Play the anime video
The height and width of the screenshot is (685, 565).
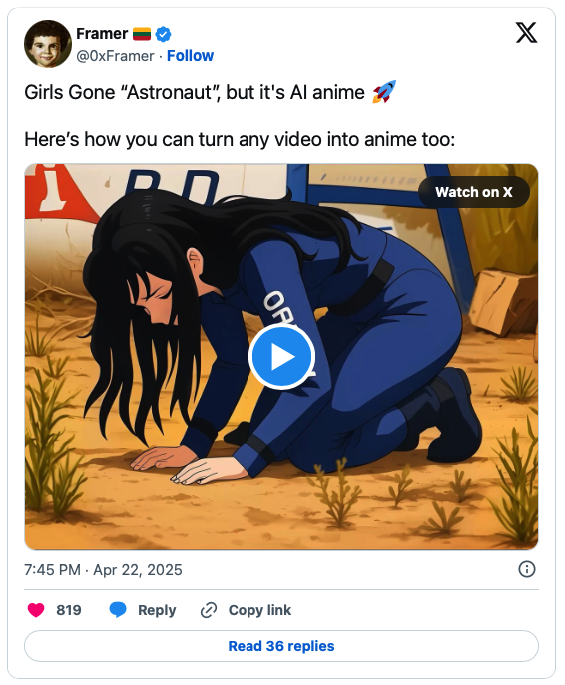pos(281,356)
